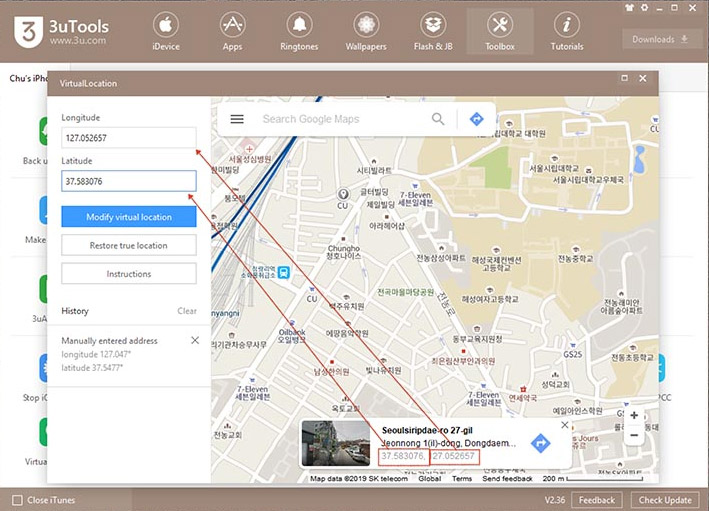The image size is (709, 511).
Task: Click the 7-Eleven label near Chungho
Action: [x=415, y=199]
